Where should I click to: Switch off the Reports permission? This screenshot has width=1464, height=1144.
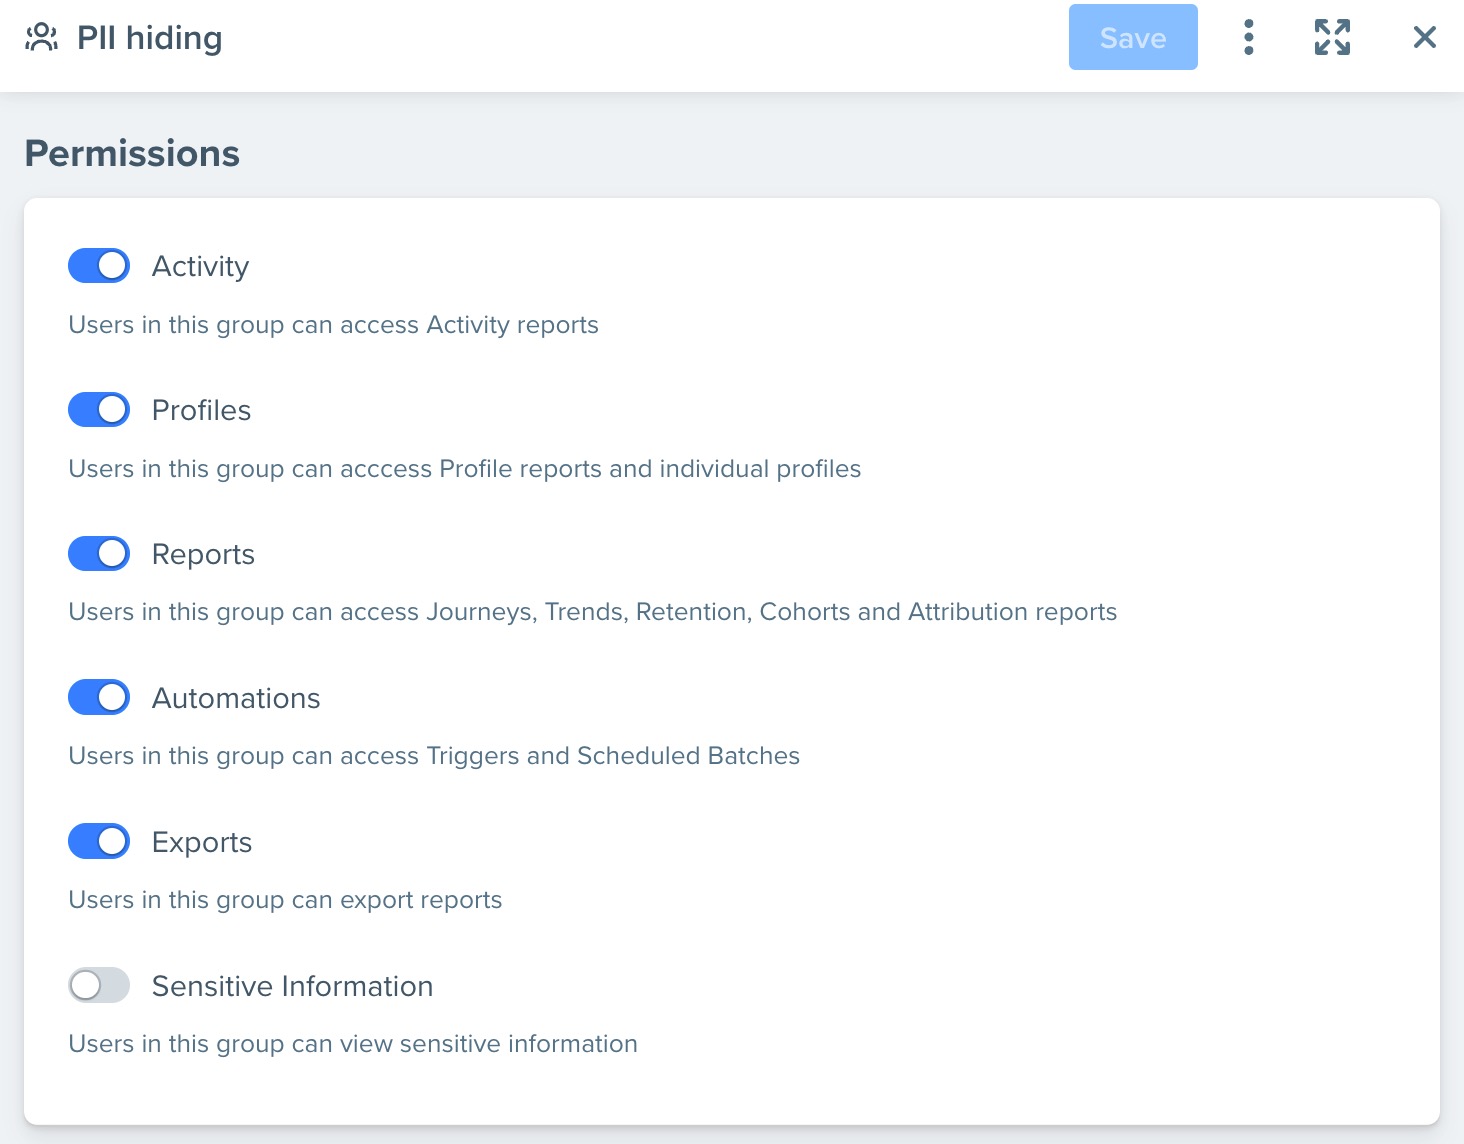tap(99, 554)
